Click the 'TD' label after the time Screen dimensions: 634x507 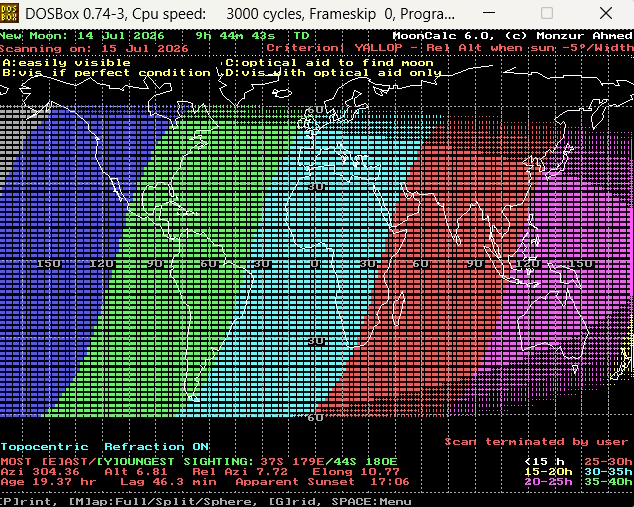pyautogui.click(x=301, y=36)
